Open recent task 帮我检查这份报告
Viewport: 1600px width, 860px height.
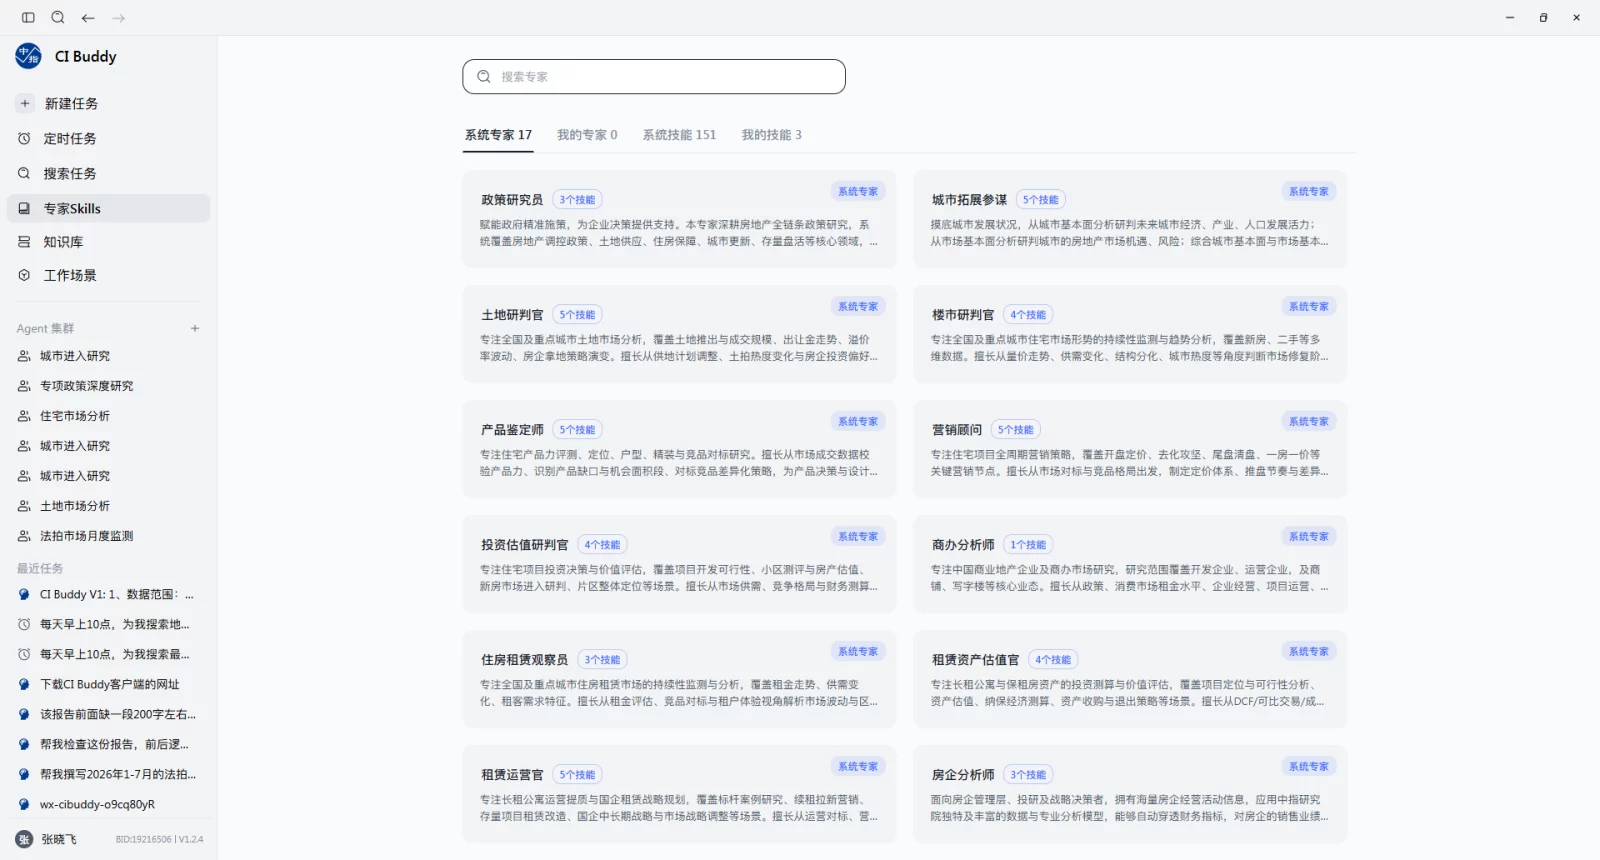pos(108,744)
